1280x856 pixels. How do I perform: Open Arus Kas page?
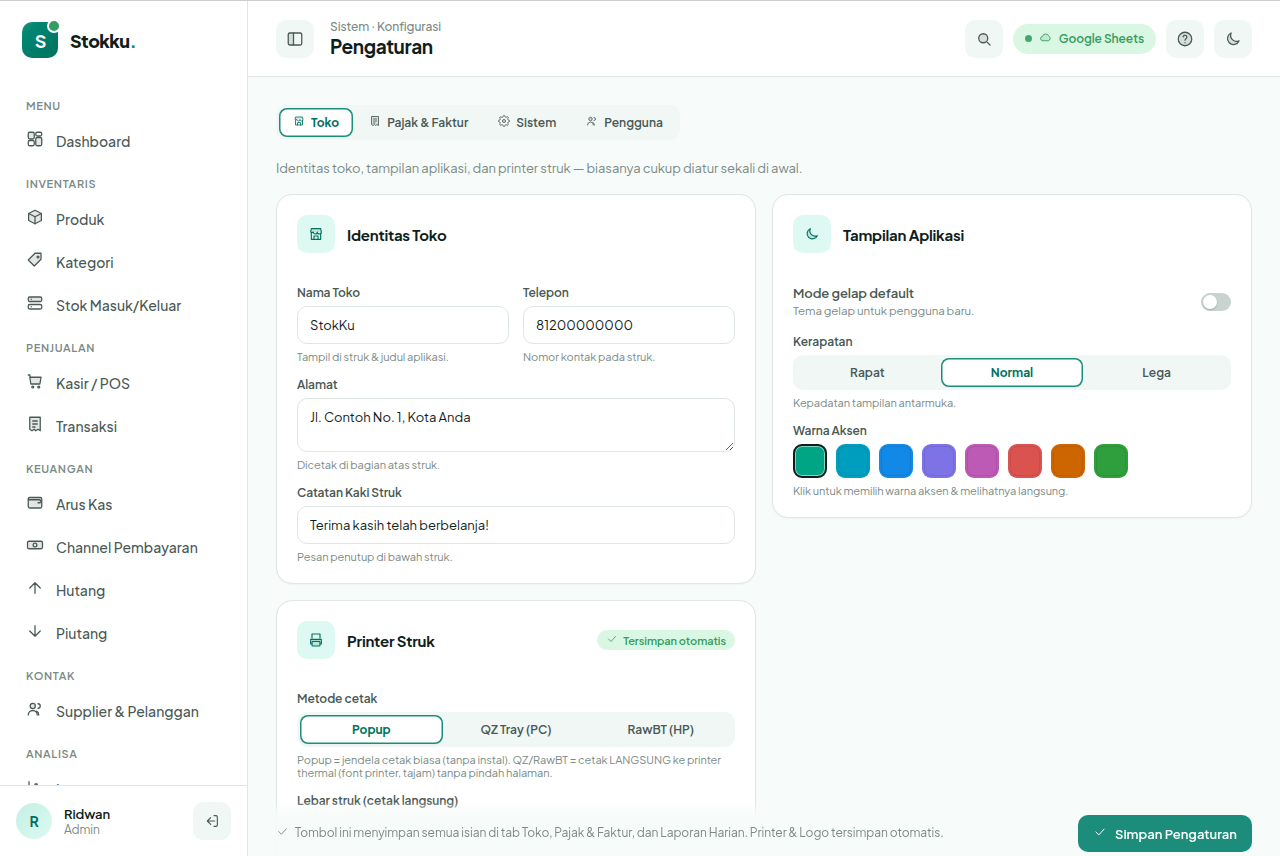123,504
